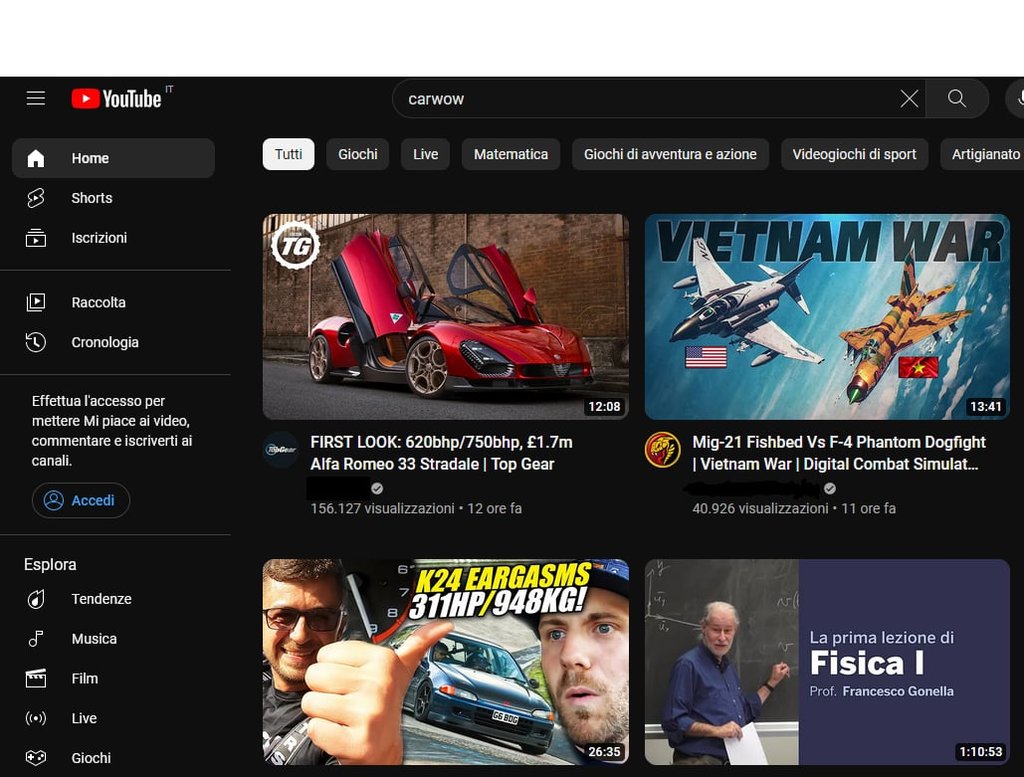Select the Giochi filter chip

click(x=357, y=154)
